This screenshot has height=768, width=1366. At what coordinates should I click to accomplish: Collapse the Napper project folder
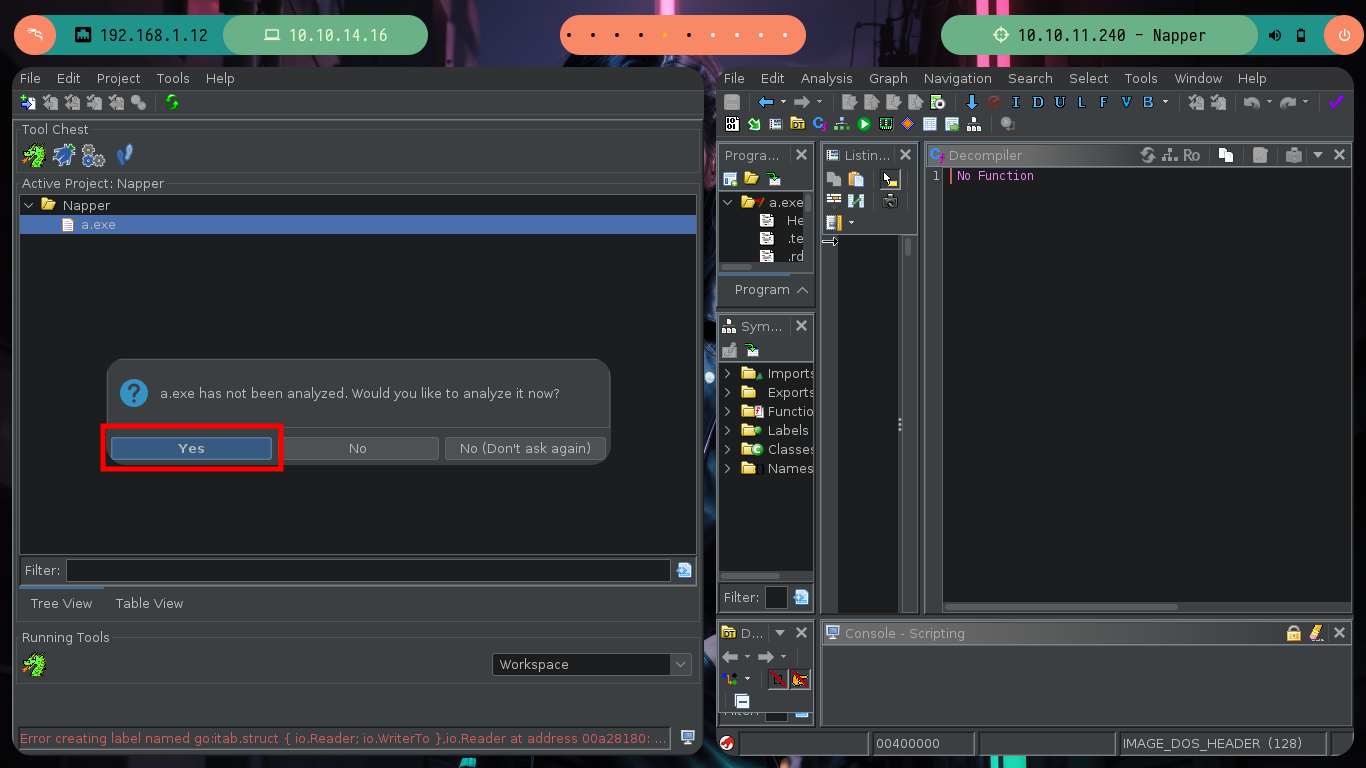[28, 205]
